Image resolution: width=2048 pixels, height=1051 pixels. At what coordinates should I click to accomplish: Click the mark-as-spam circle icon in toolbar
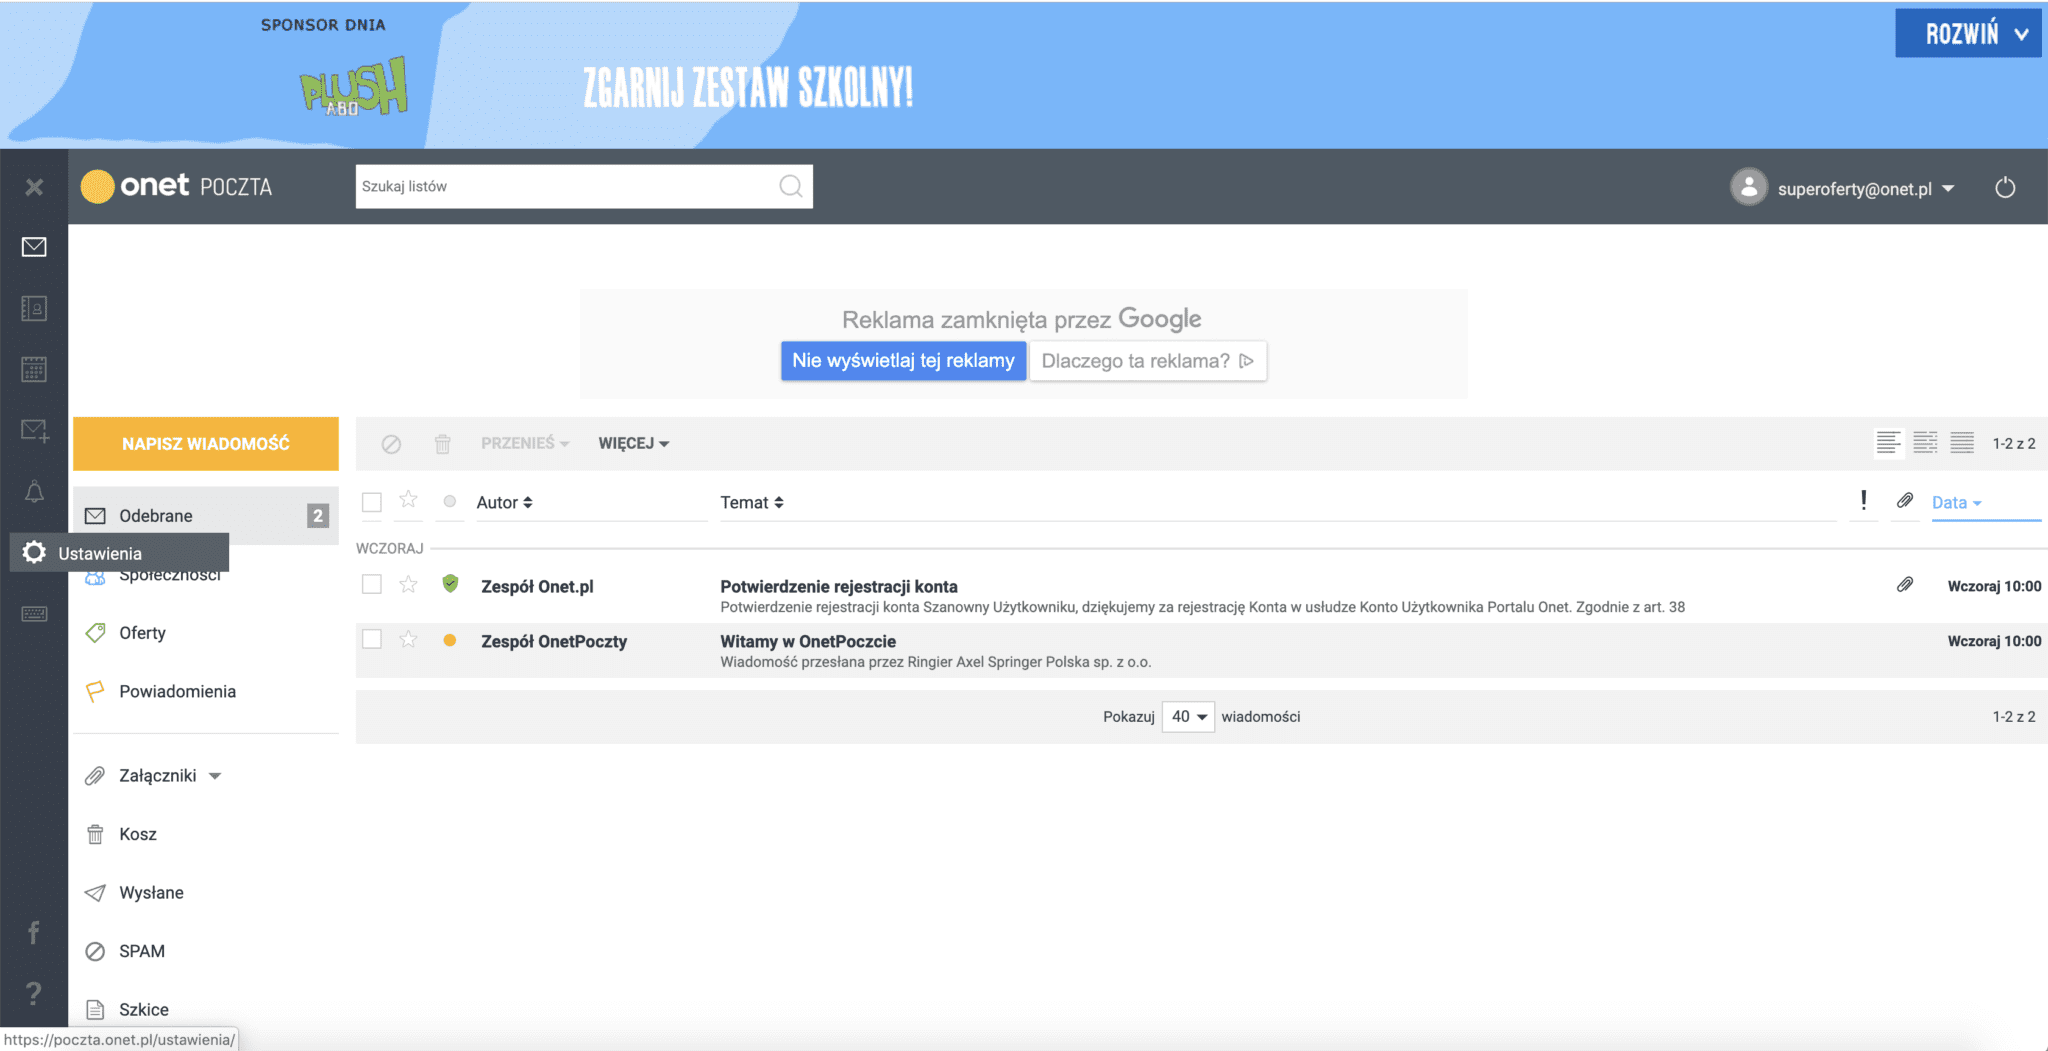pos(391,443)
